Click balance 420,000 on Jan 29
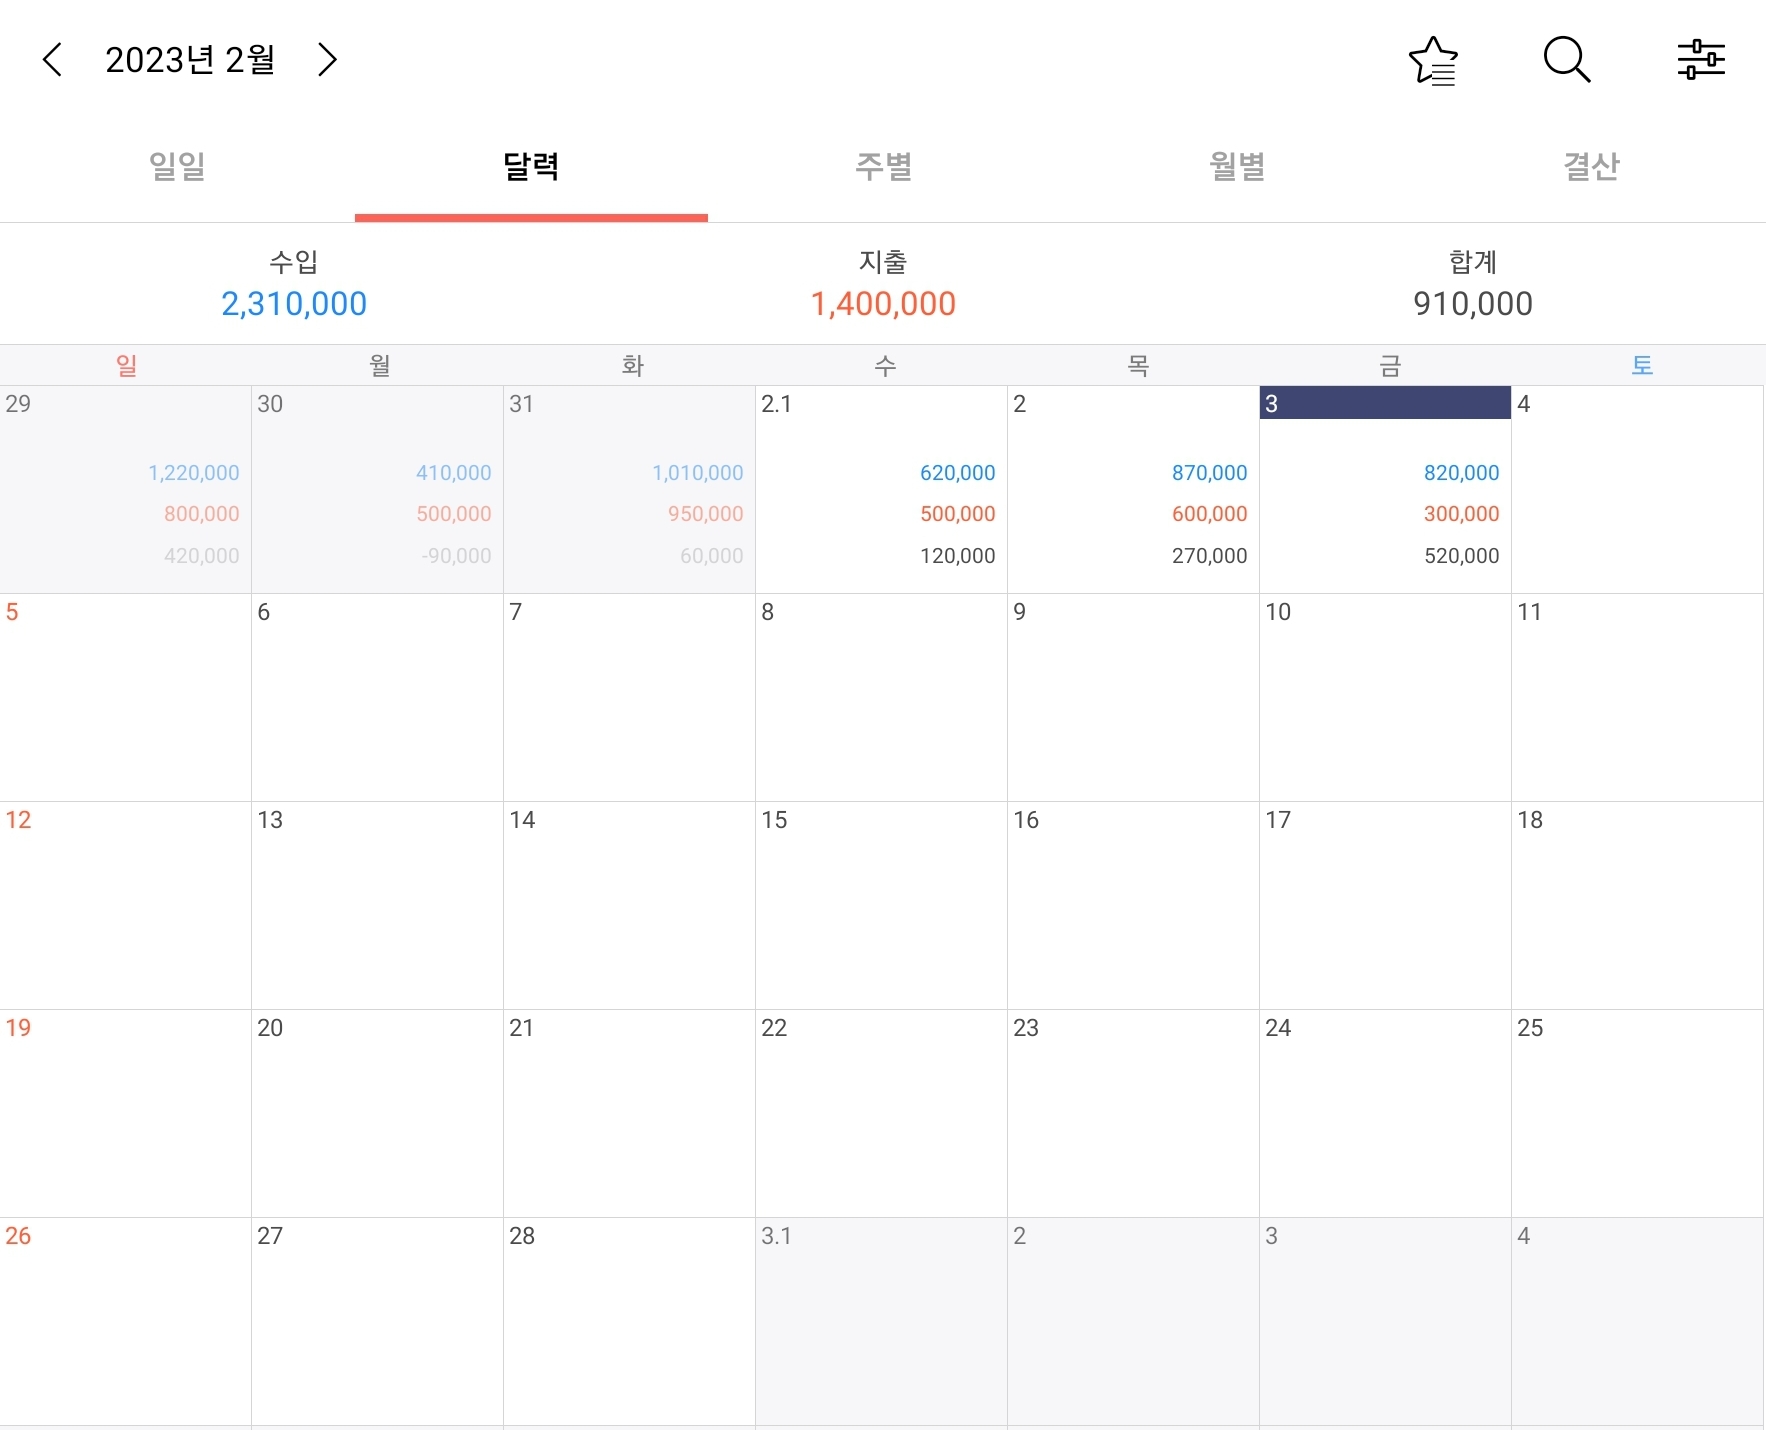Viewport: 1766px width, 1430px height. tap(201, 556)
